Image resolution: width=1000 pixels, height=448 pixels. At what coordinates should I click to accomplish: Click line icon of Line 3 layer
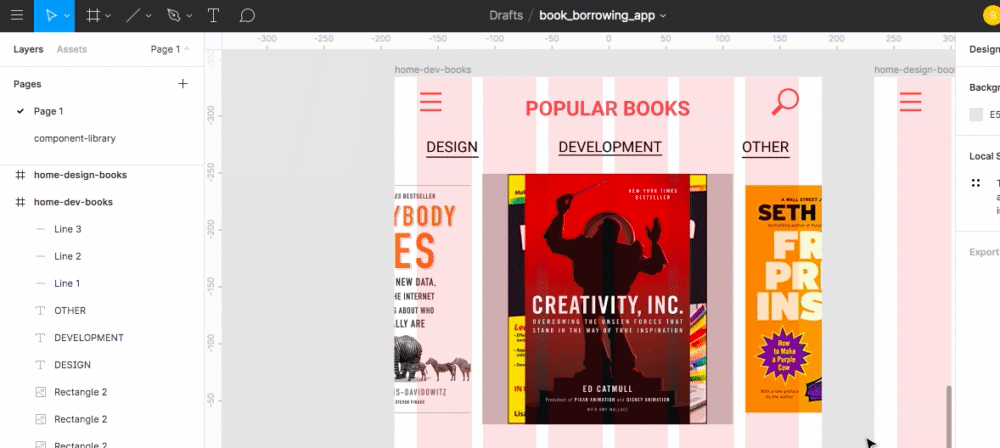coord(41,229)
